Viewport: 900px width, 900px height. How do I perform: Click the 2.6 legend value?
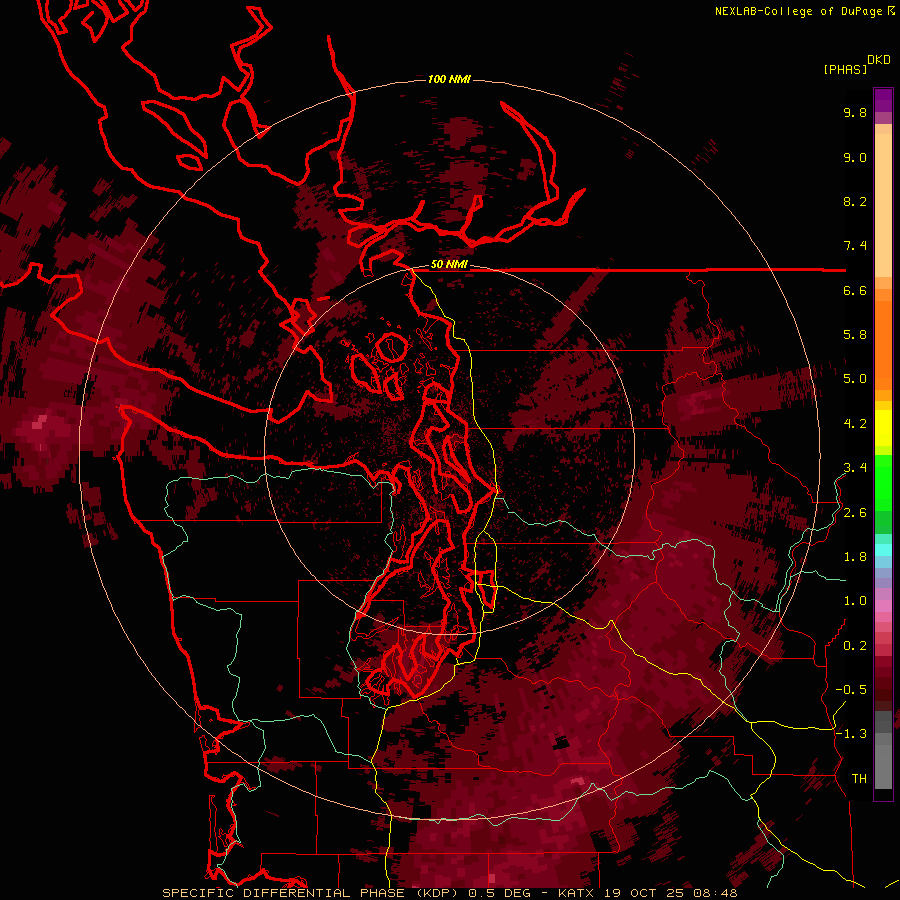tap(855, 513)
